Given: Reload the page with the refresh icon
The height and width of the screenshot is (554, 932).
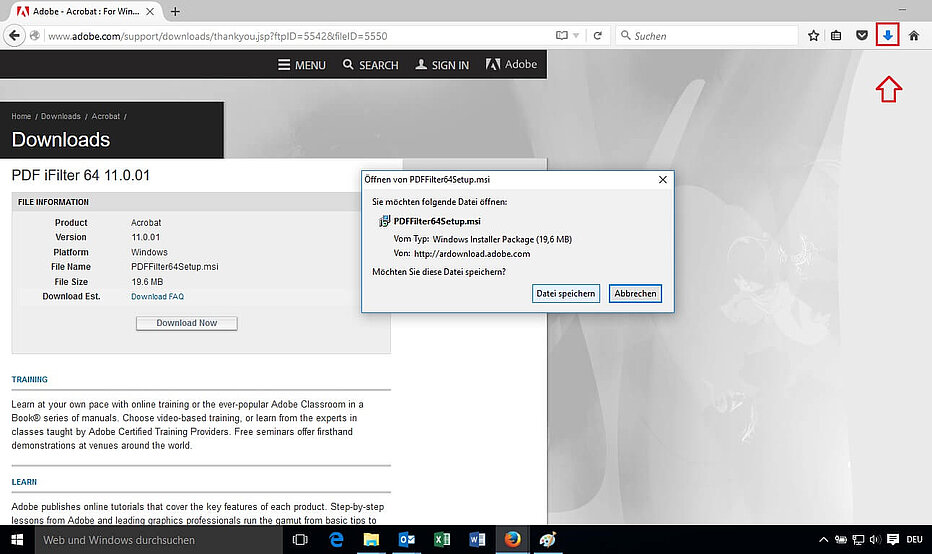Looking at the screenshot, I should pos(597,36).
